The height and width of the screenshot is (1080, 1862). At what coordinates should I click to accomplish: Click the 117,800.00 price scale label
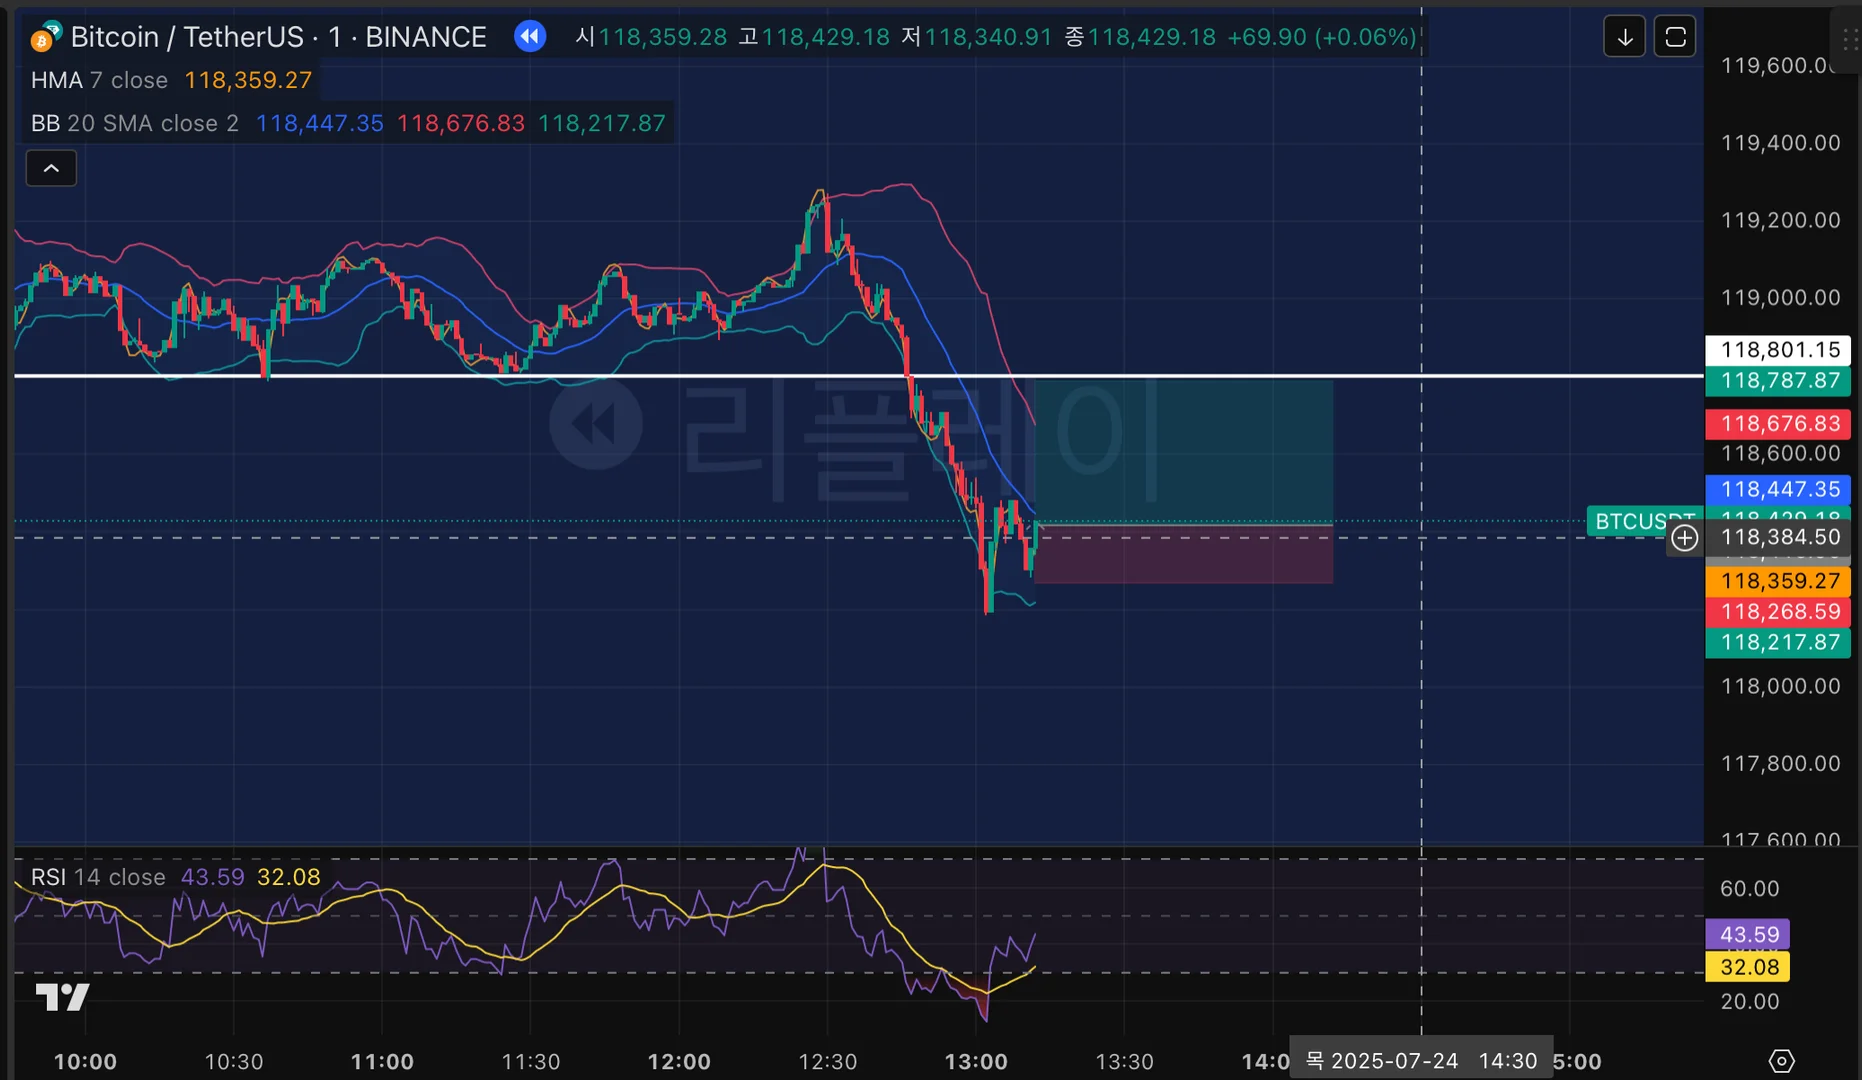pyautogui.click(x=1780, y=763)
